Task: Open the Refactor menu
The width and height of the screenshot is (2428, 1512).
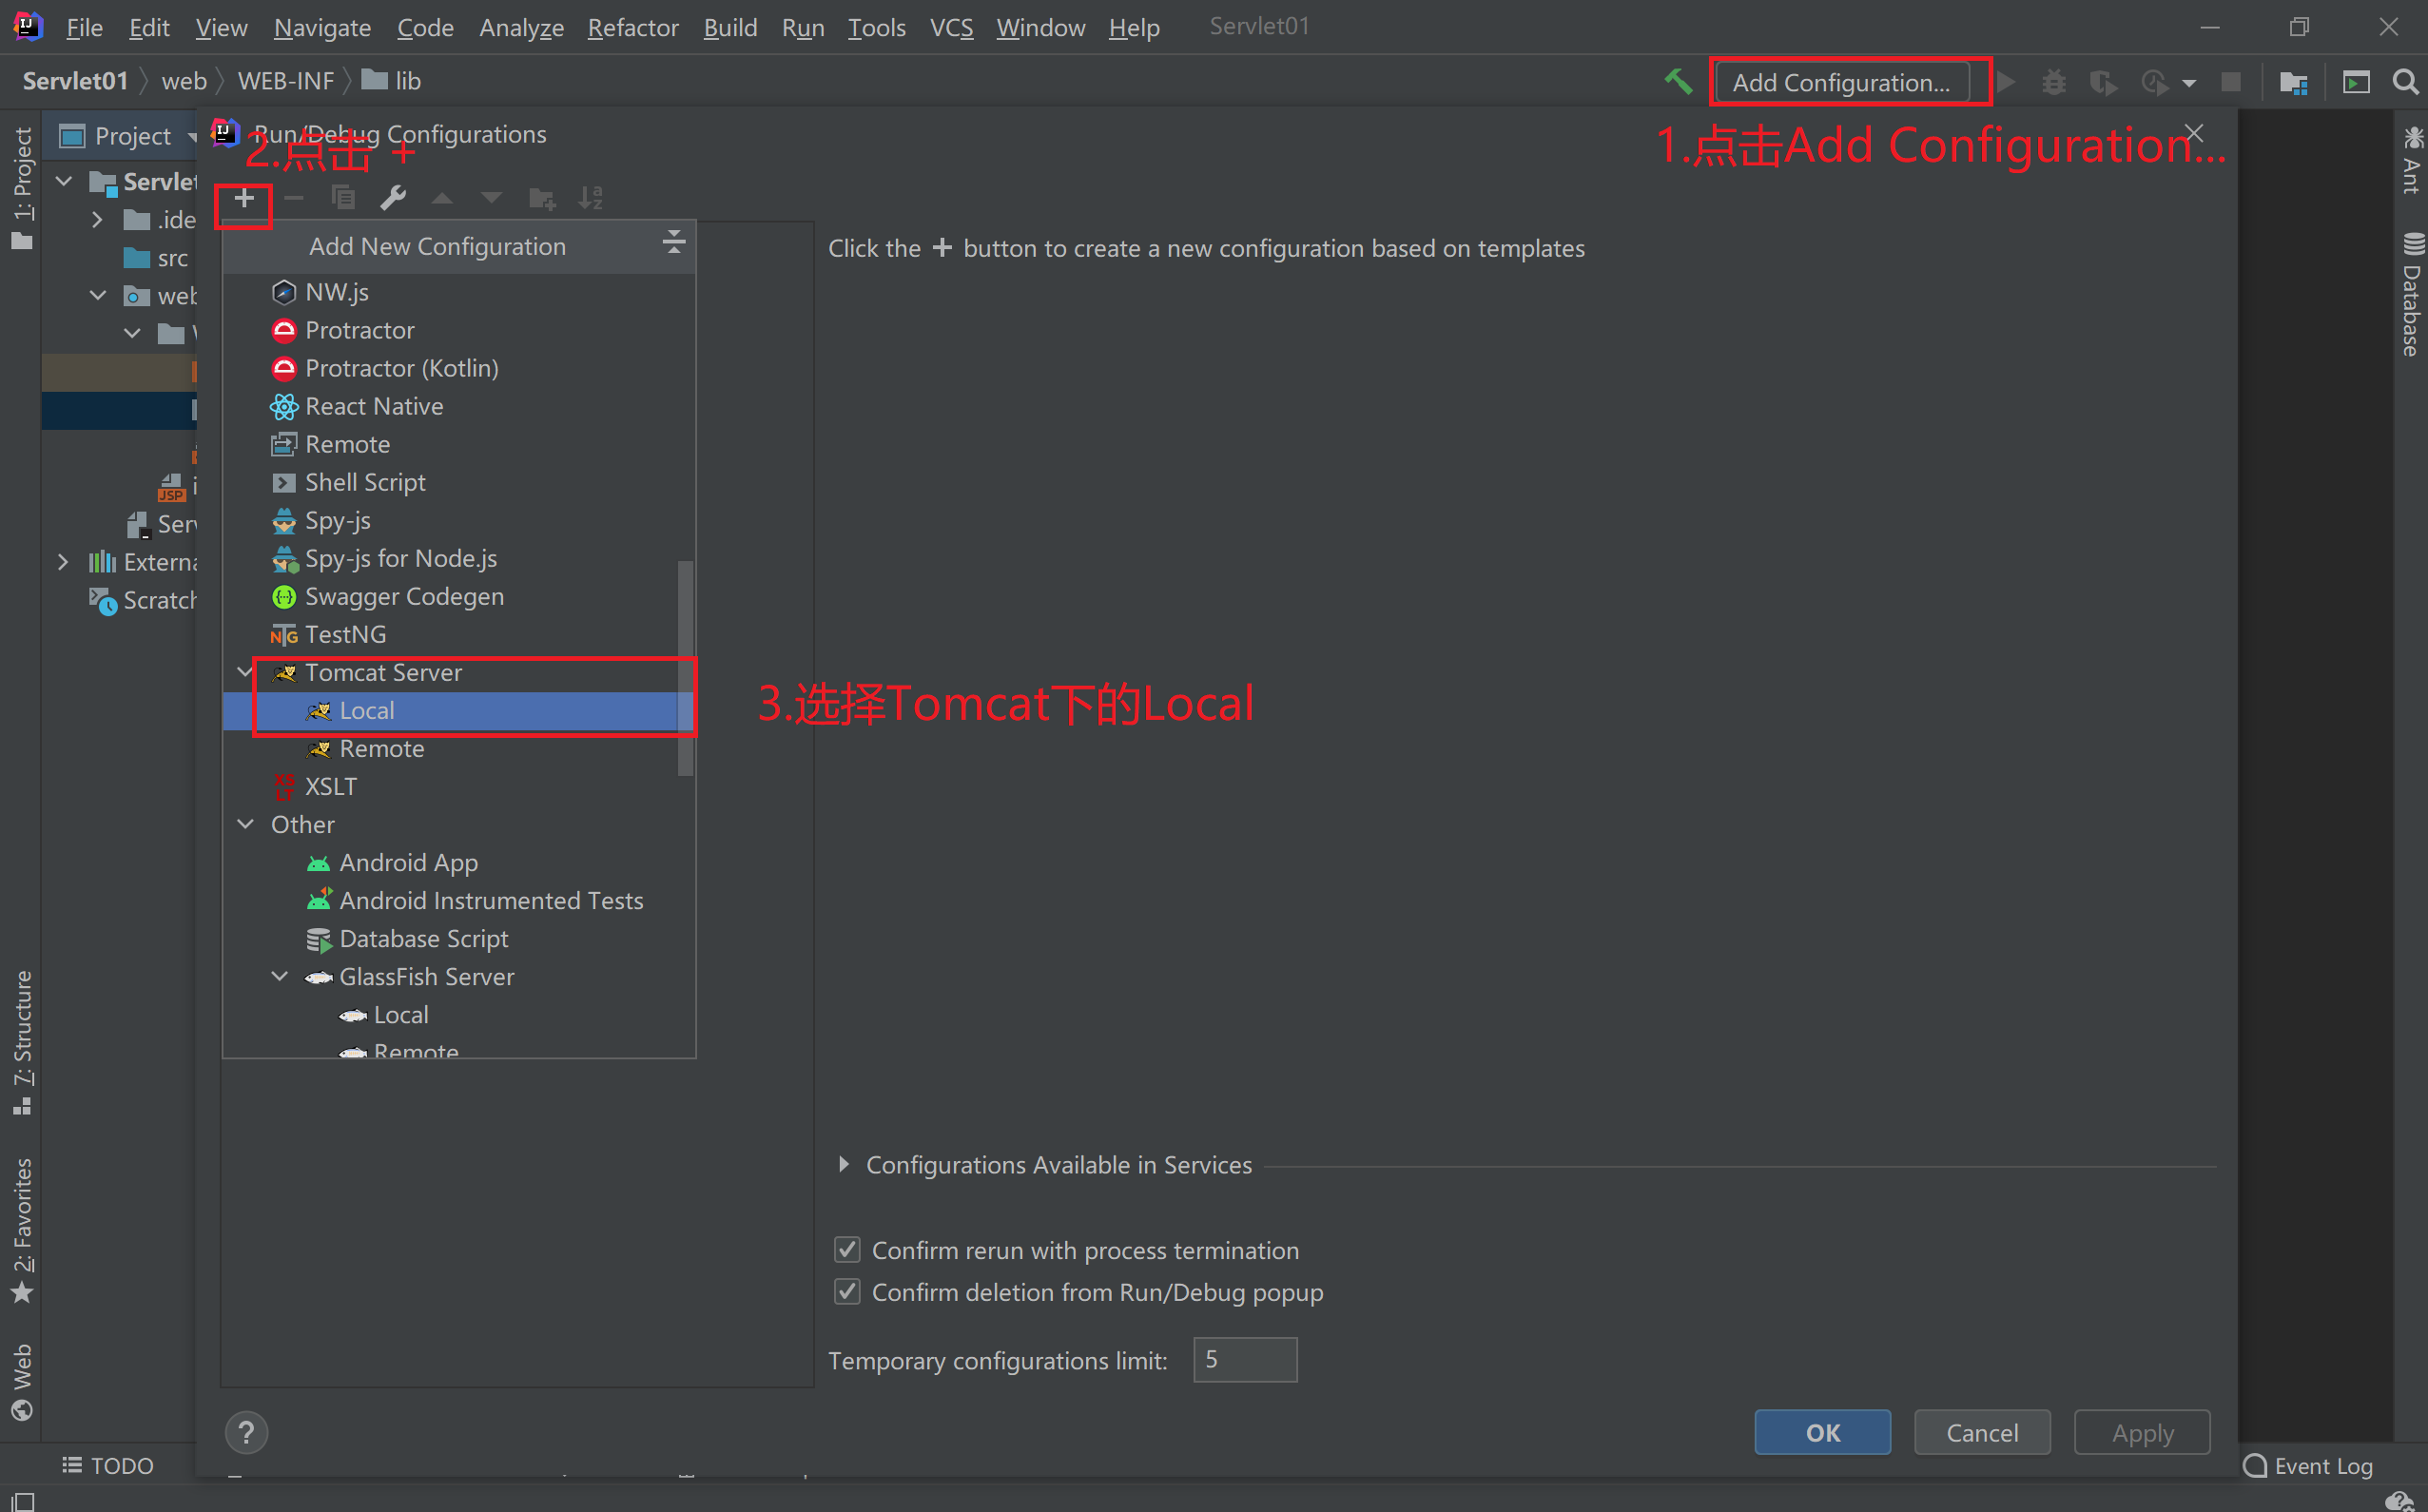Action: [632, 27]
